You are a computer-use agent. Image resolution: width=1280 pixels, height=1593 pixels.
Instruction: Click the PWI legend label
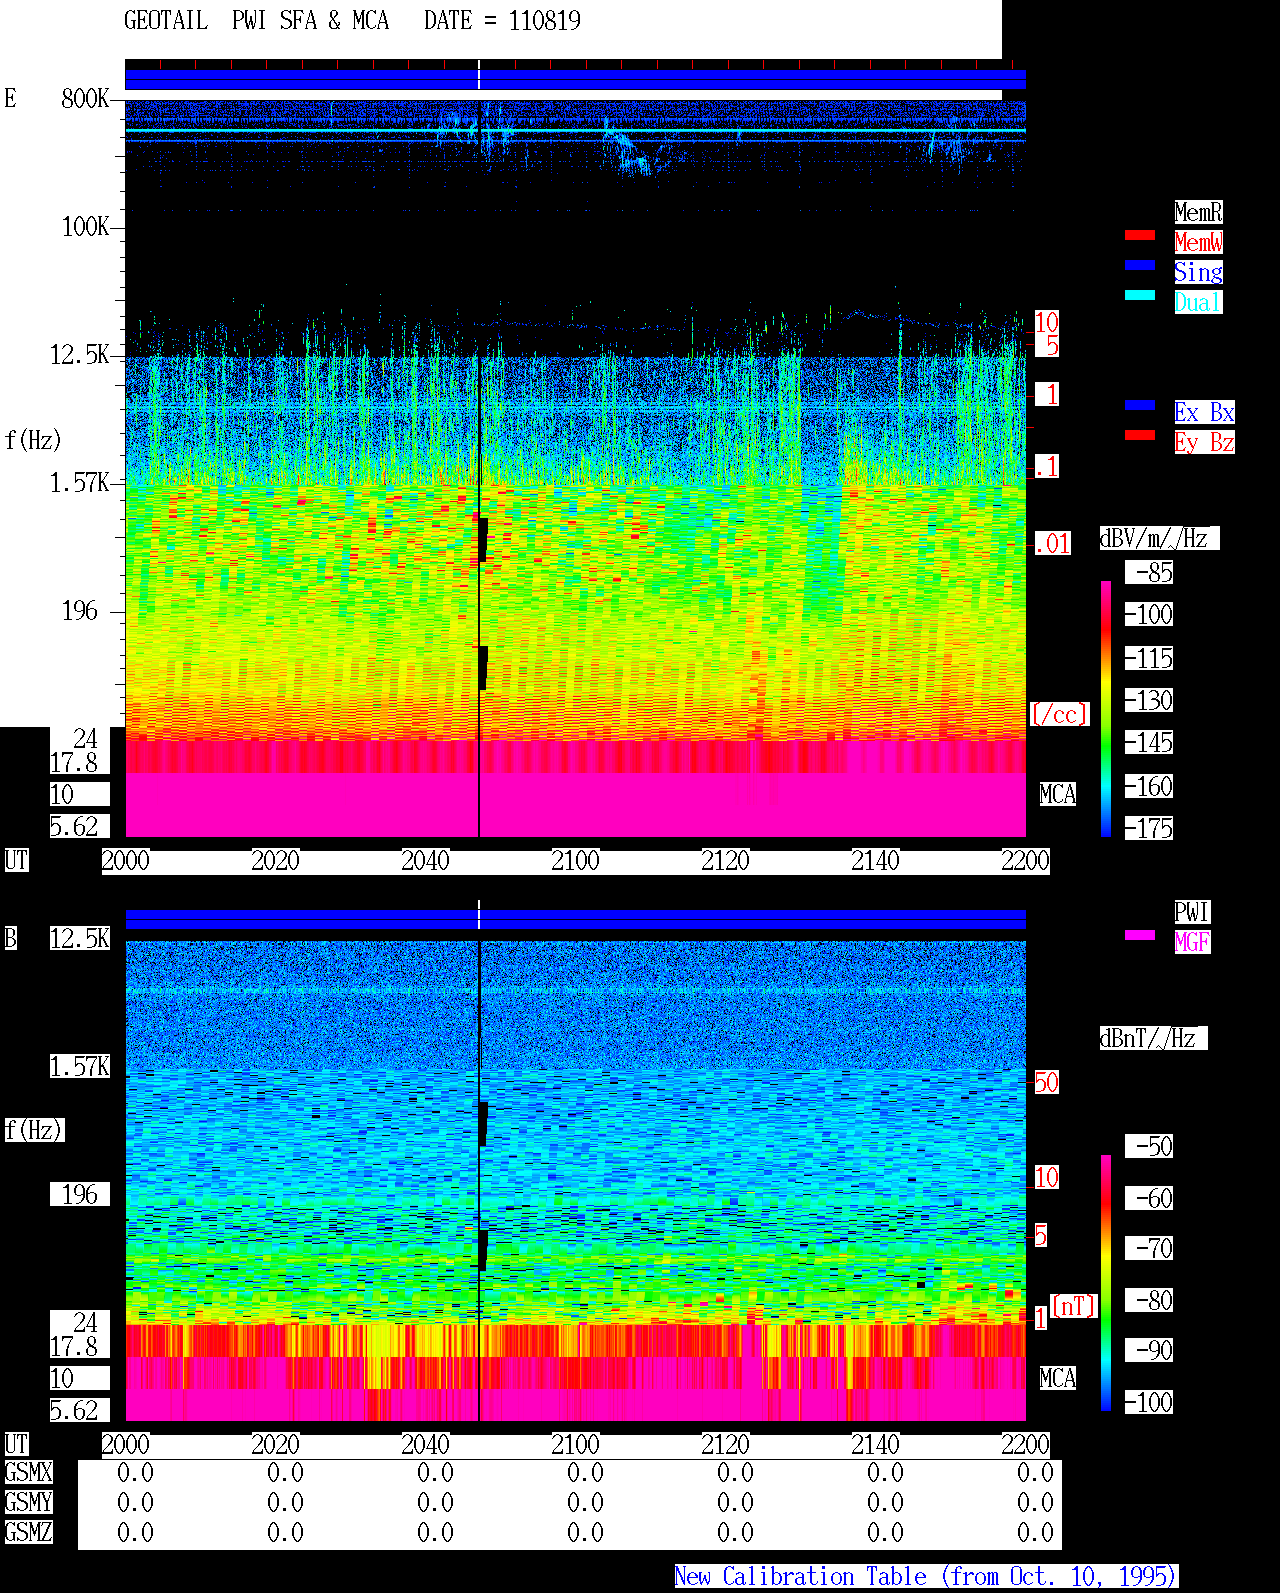coord(1192,912)
